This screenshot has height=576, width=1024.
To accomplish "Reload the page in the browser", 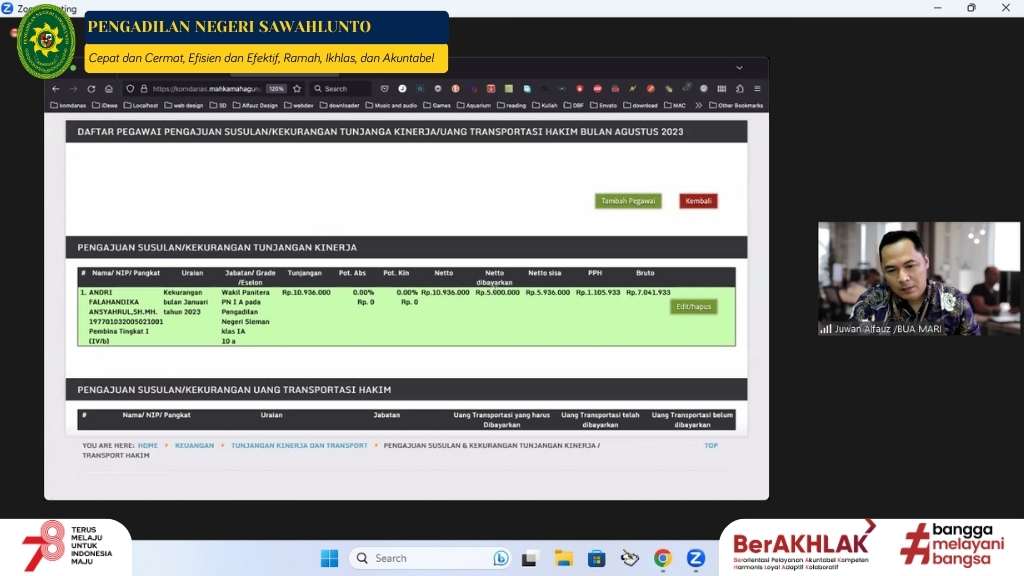I will coord(91,89).
